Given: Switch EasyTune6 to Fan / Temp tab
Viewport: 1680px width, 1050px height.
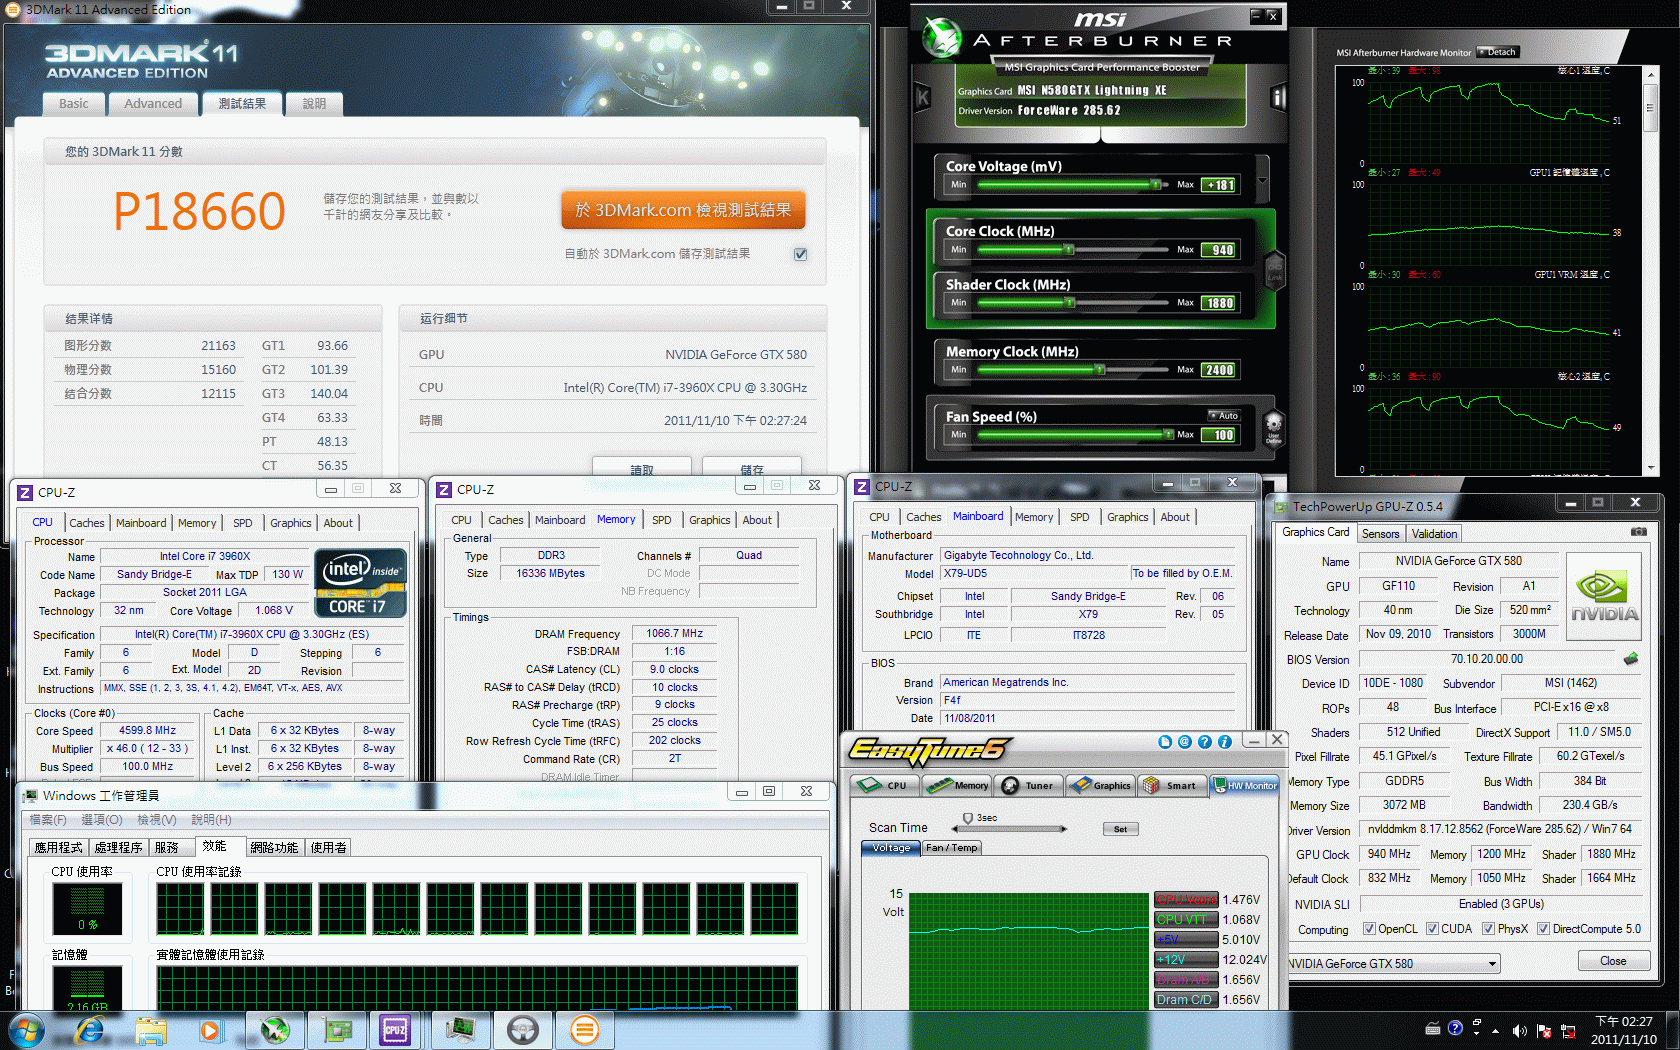Looking at the screenshot, I should [x=951, y=848].
